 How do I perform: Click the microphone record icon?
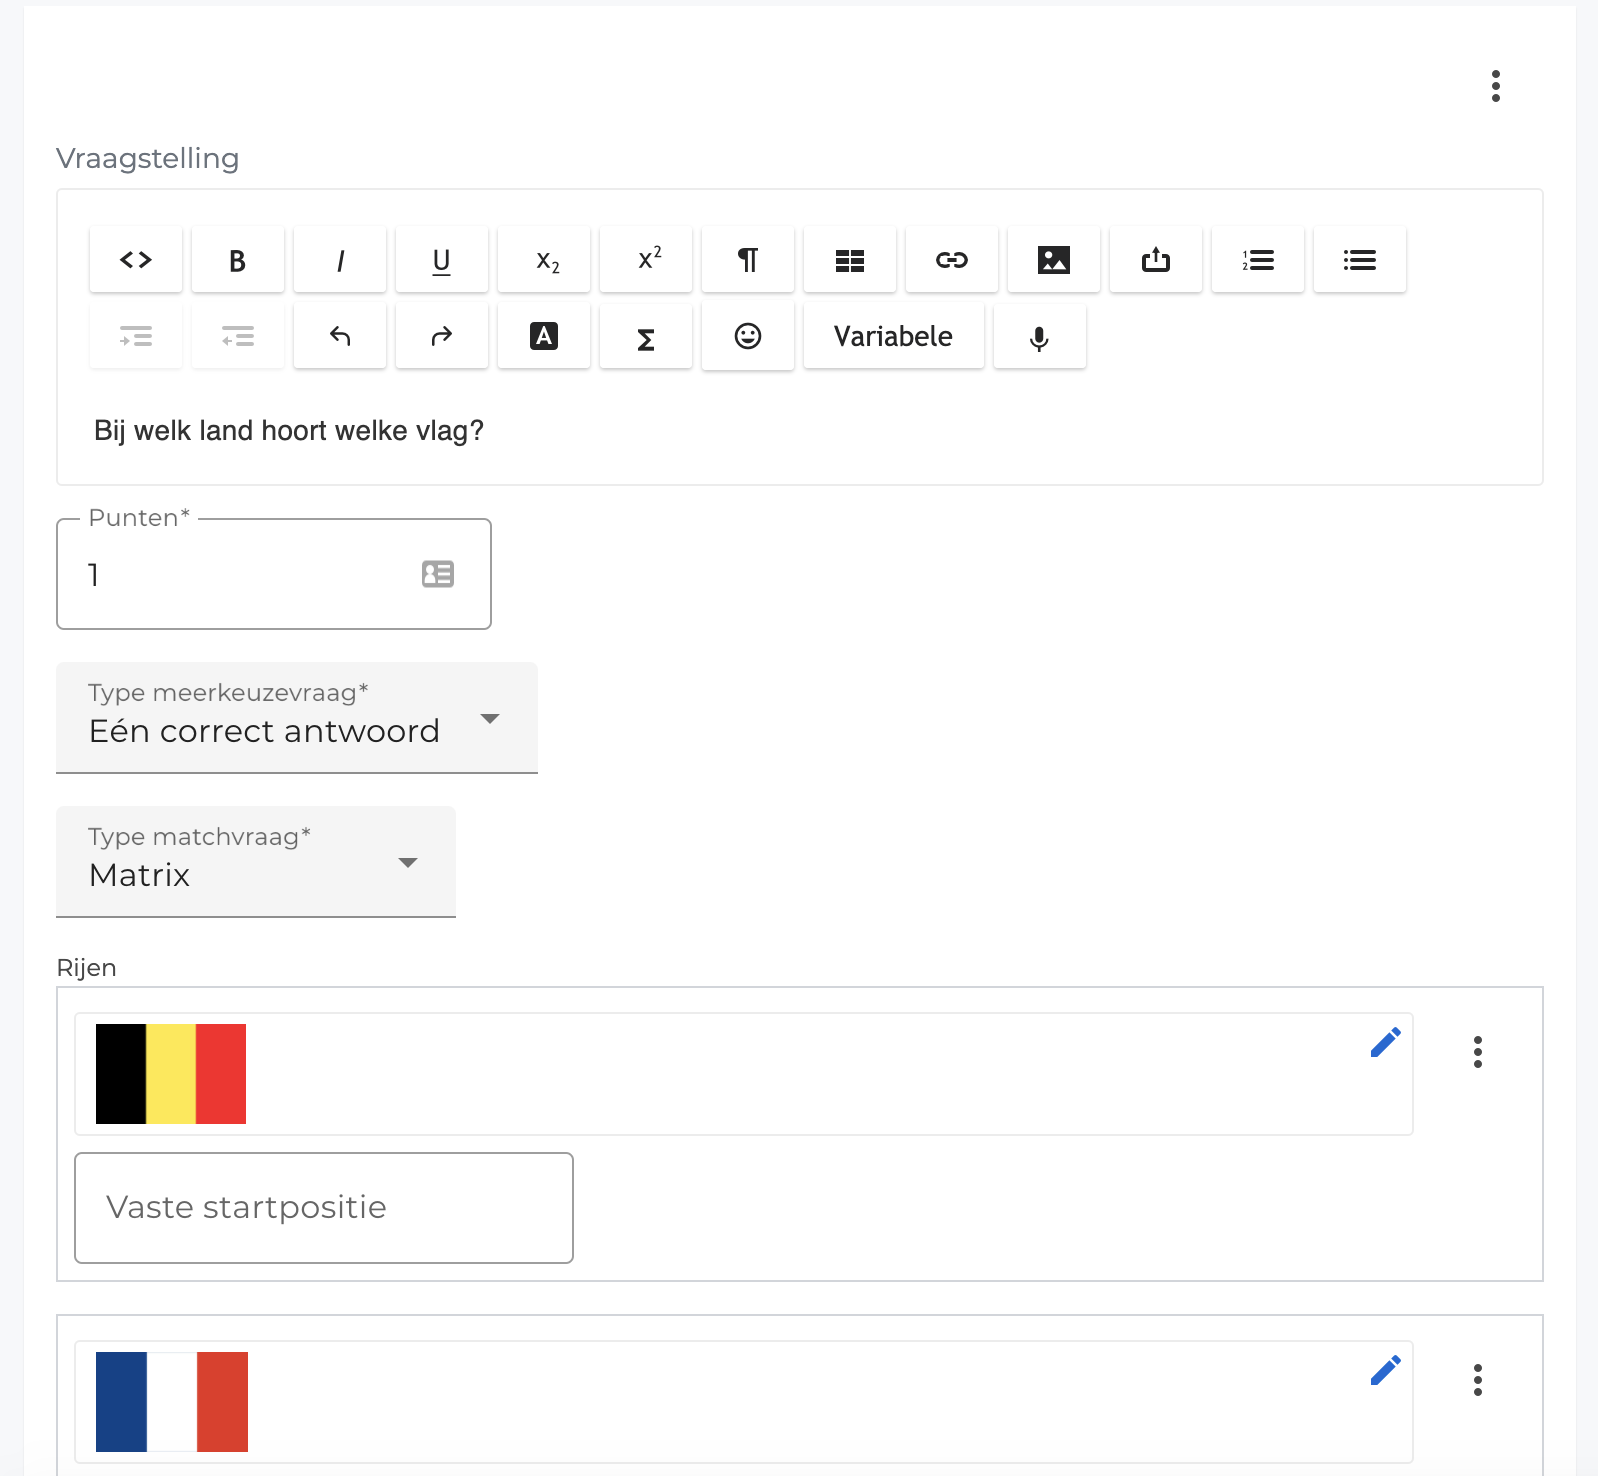pos(1040,336)
